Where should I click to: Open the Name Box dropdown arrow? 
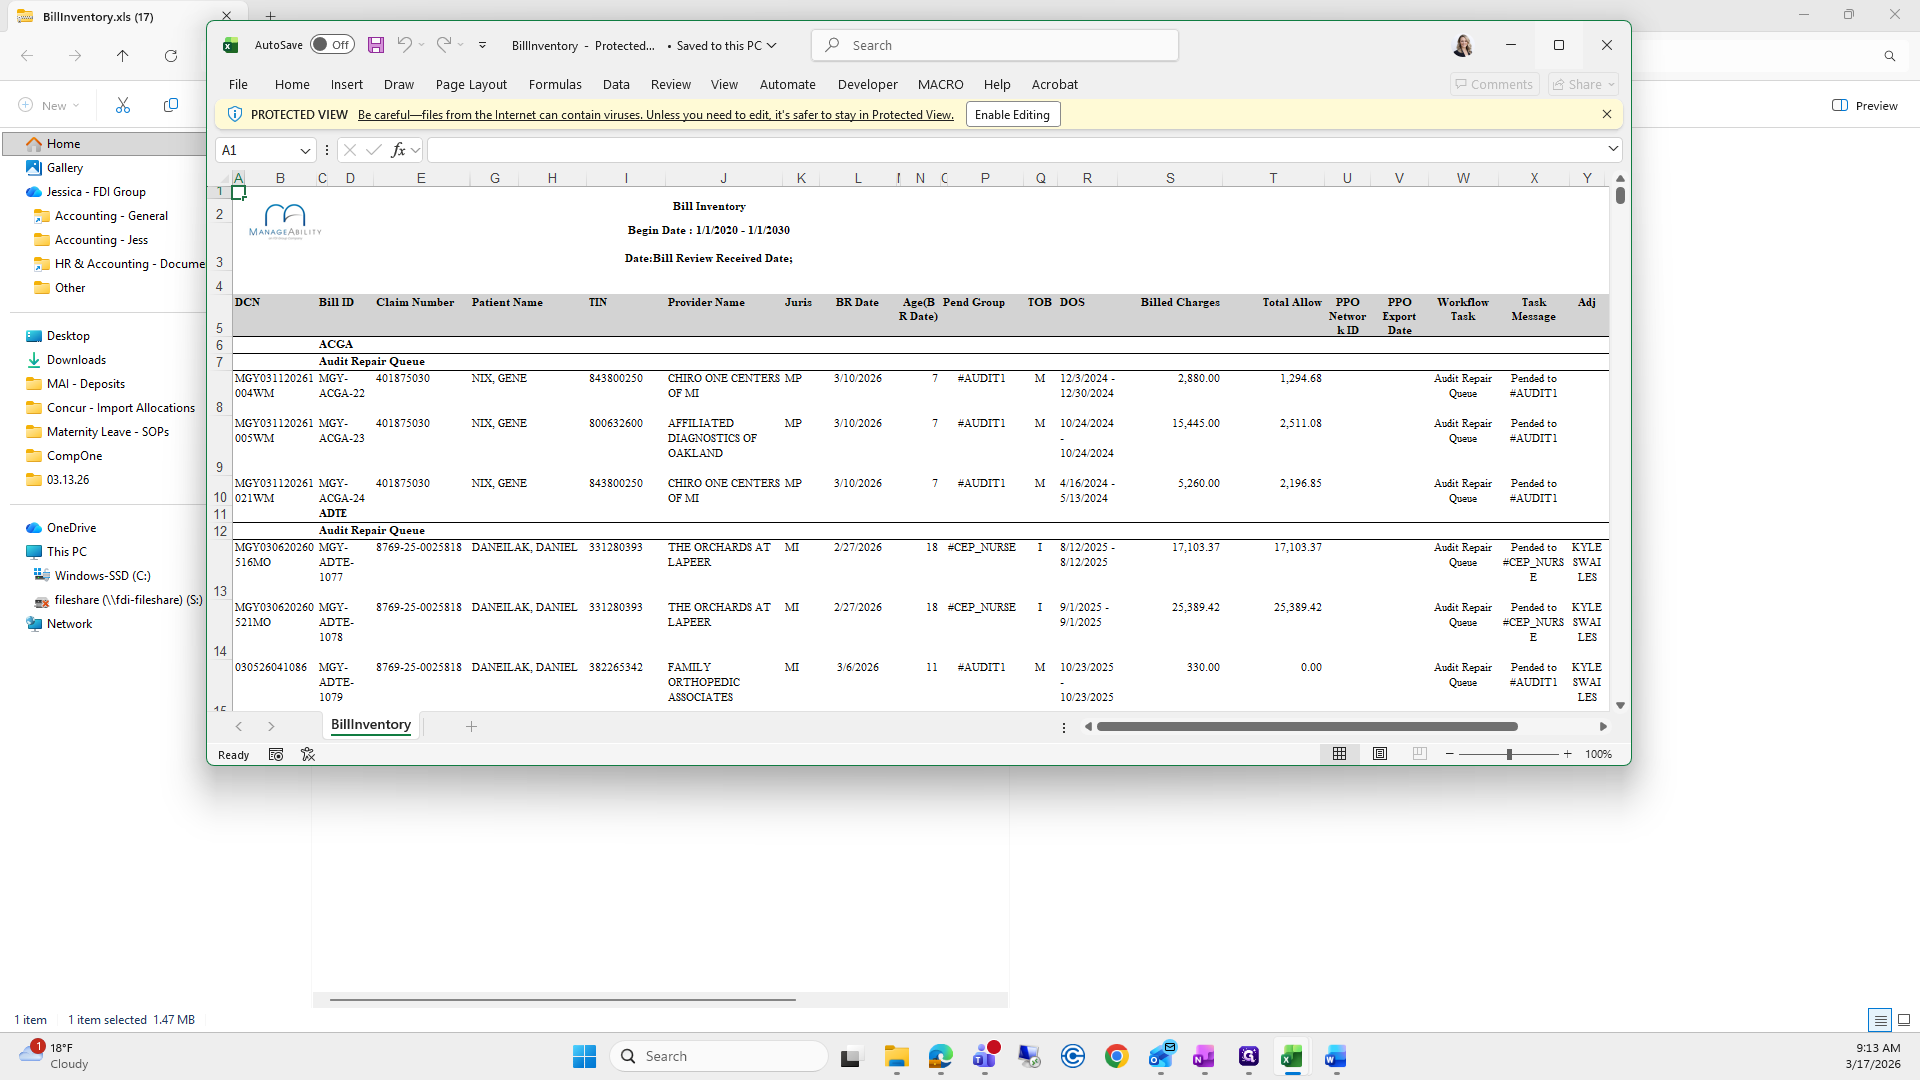coord(305,150)
